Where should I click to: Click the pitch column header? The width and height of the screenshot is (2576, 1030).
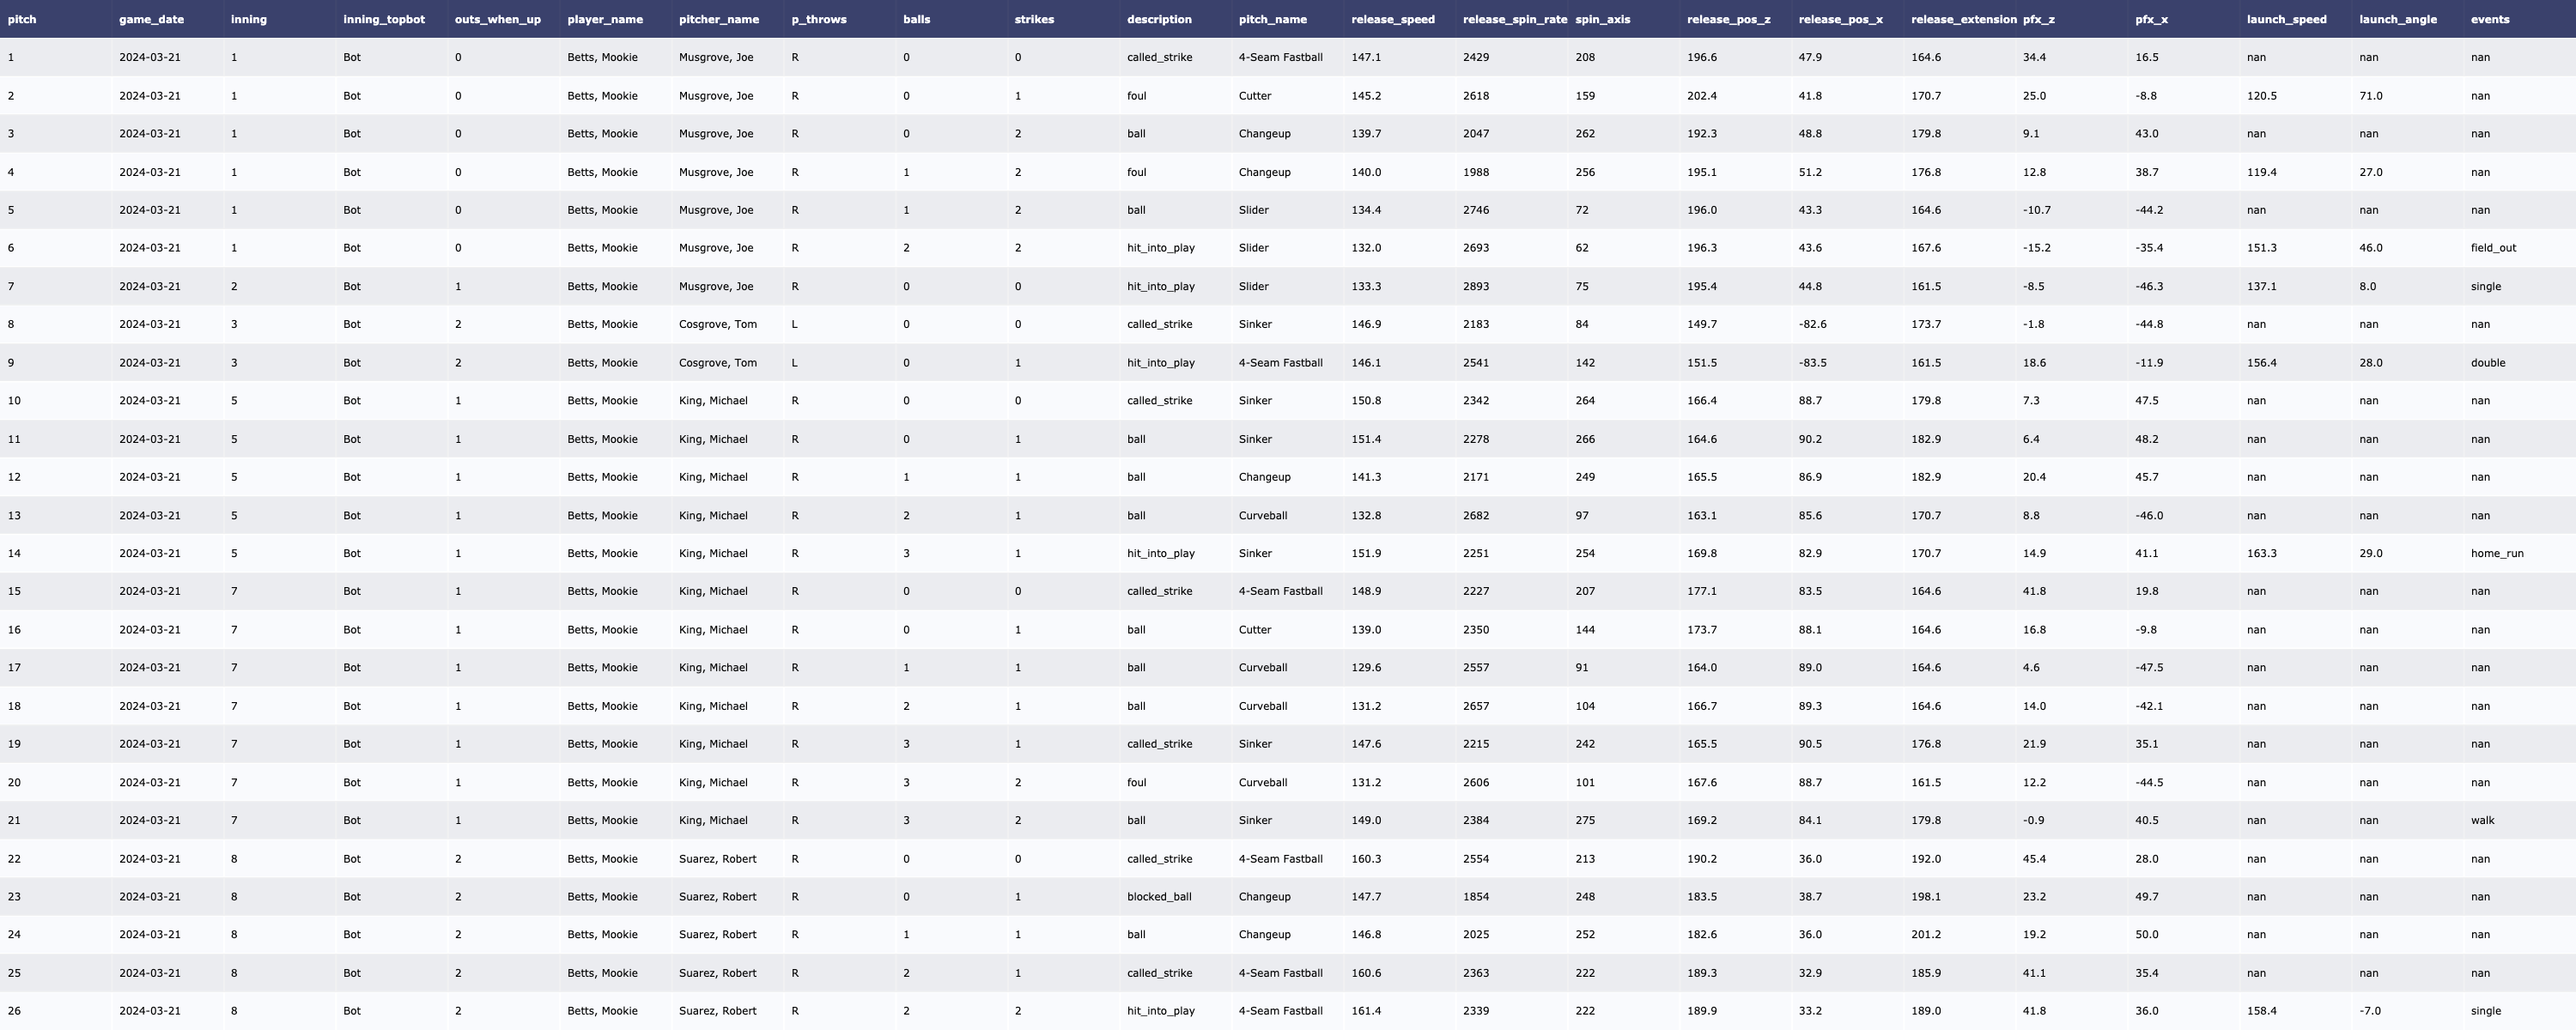coord(22,19)
